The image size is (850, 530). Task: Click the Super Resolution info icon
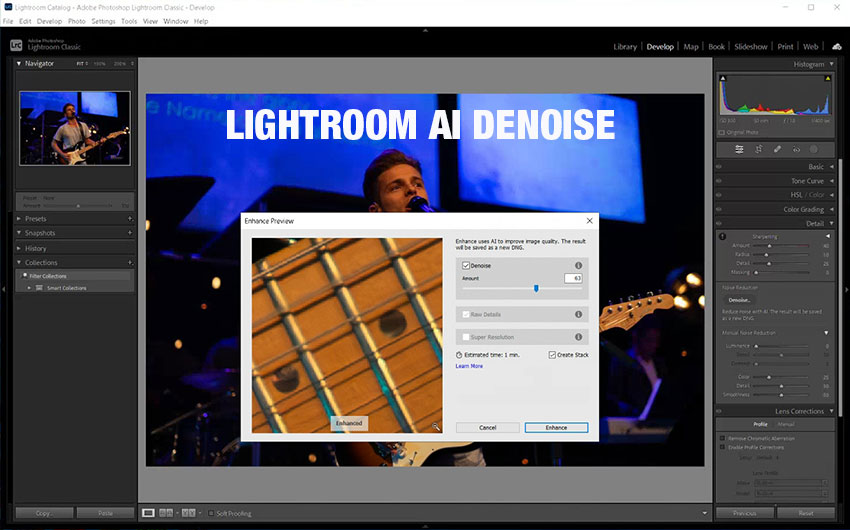(x=578, y=337)
